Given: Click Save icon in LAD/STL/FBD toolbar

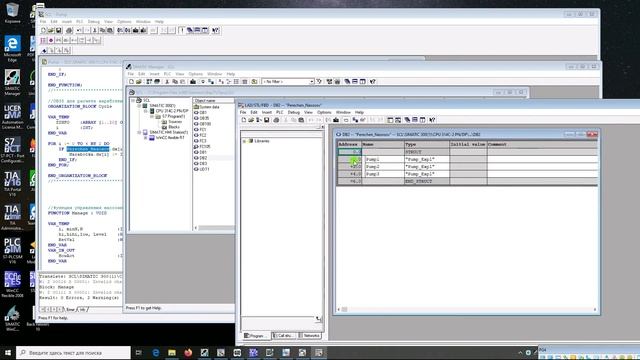Looking at the screenshot, I should point(267,120).
